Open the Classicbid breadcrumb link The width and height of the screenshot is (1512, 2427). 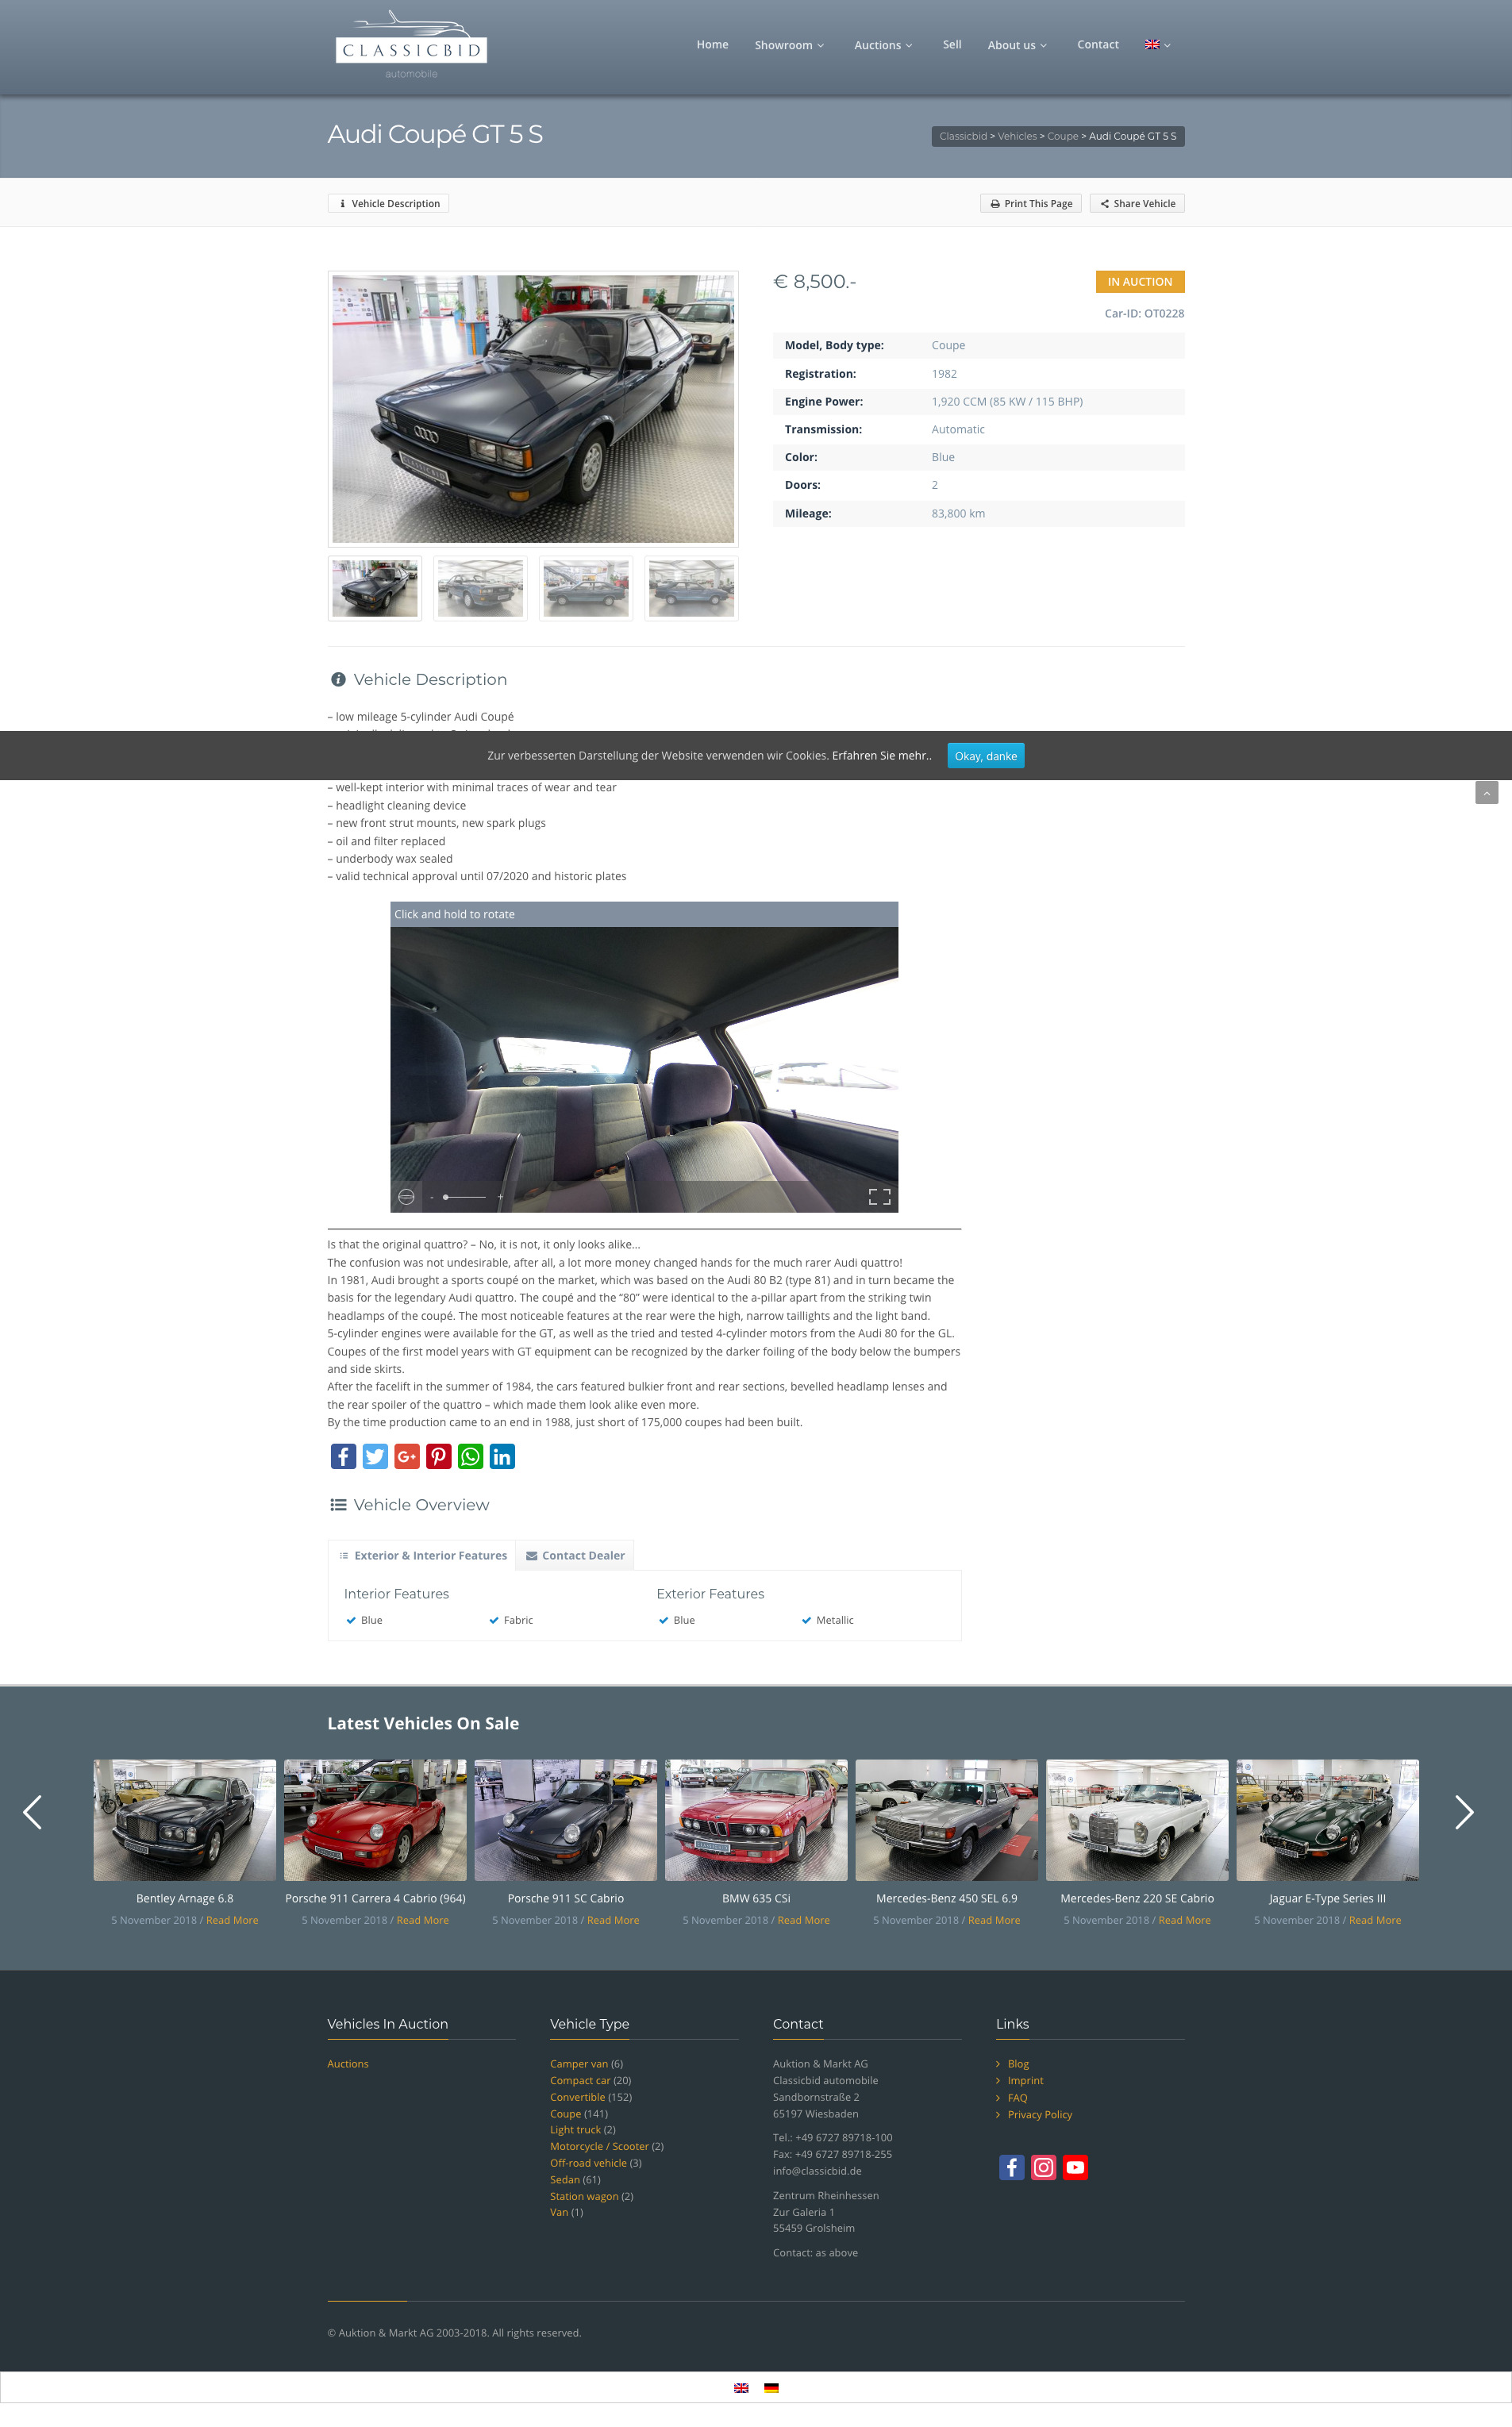(963, 136)
